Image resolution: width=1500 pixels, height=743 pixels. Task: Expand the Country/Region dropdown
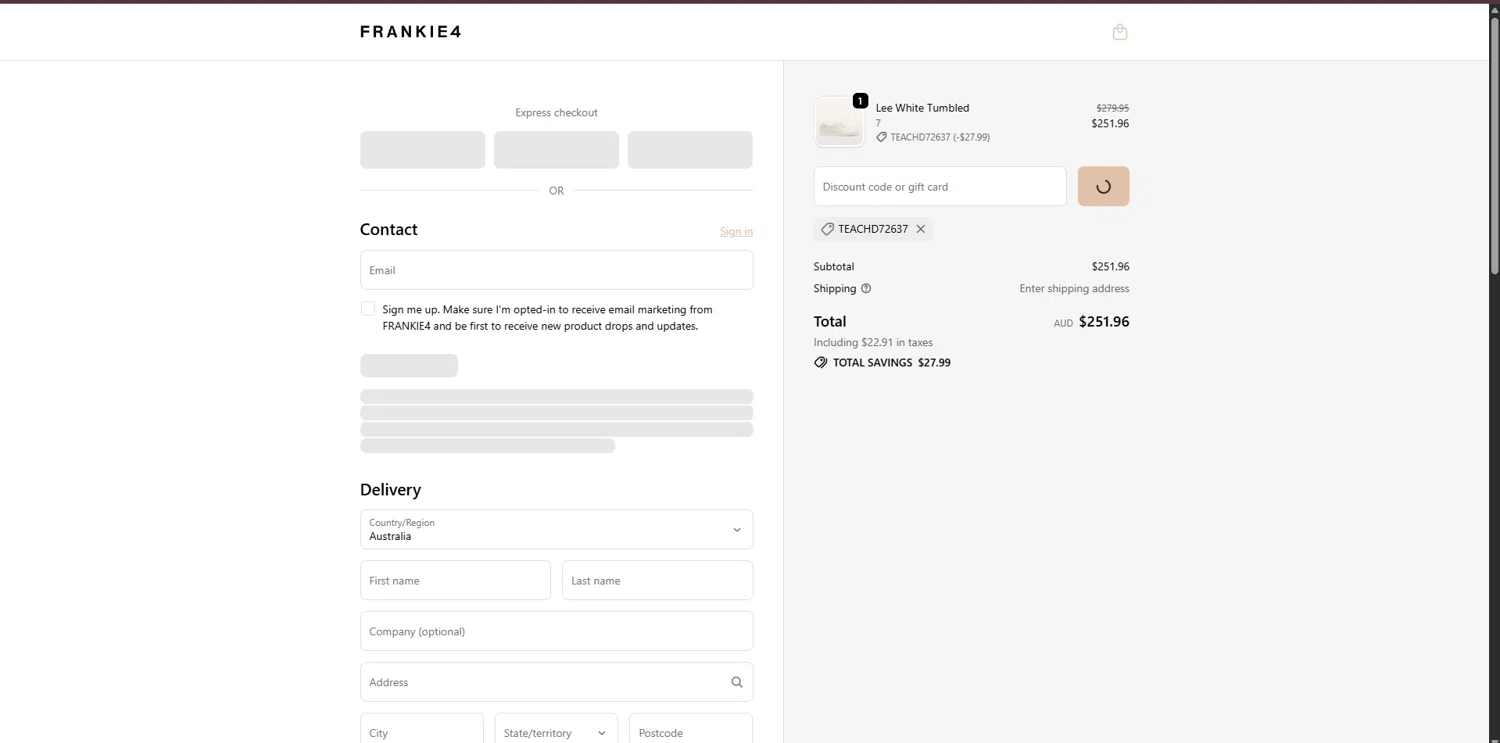point(557,530)
